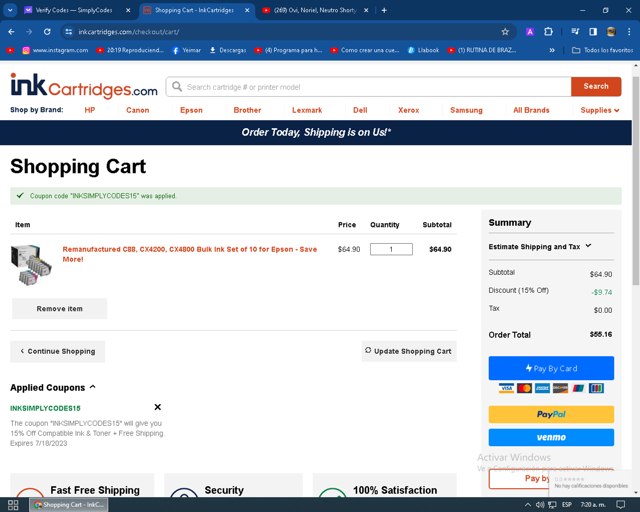Open the tab search dropdown arrow

[x=10, y=10]
